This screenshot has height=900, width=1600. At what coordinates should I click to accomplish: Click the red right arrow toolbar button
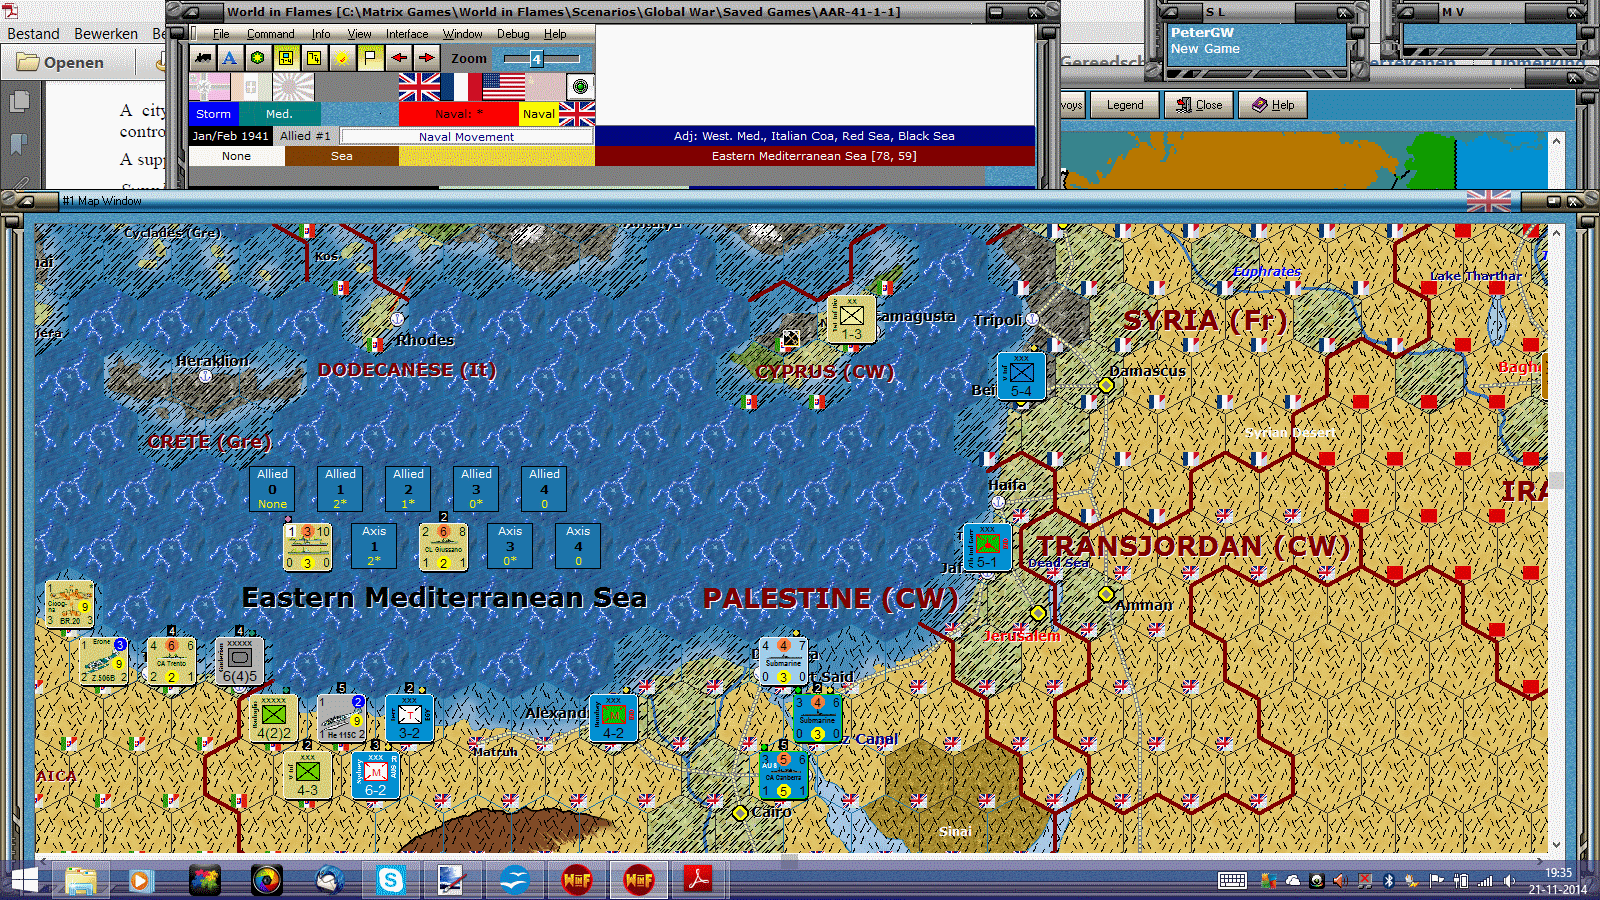426,58
